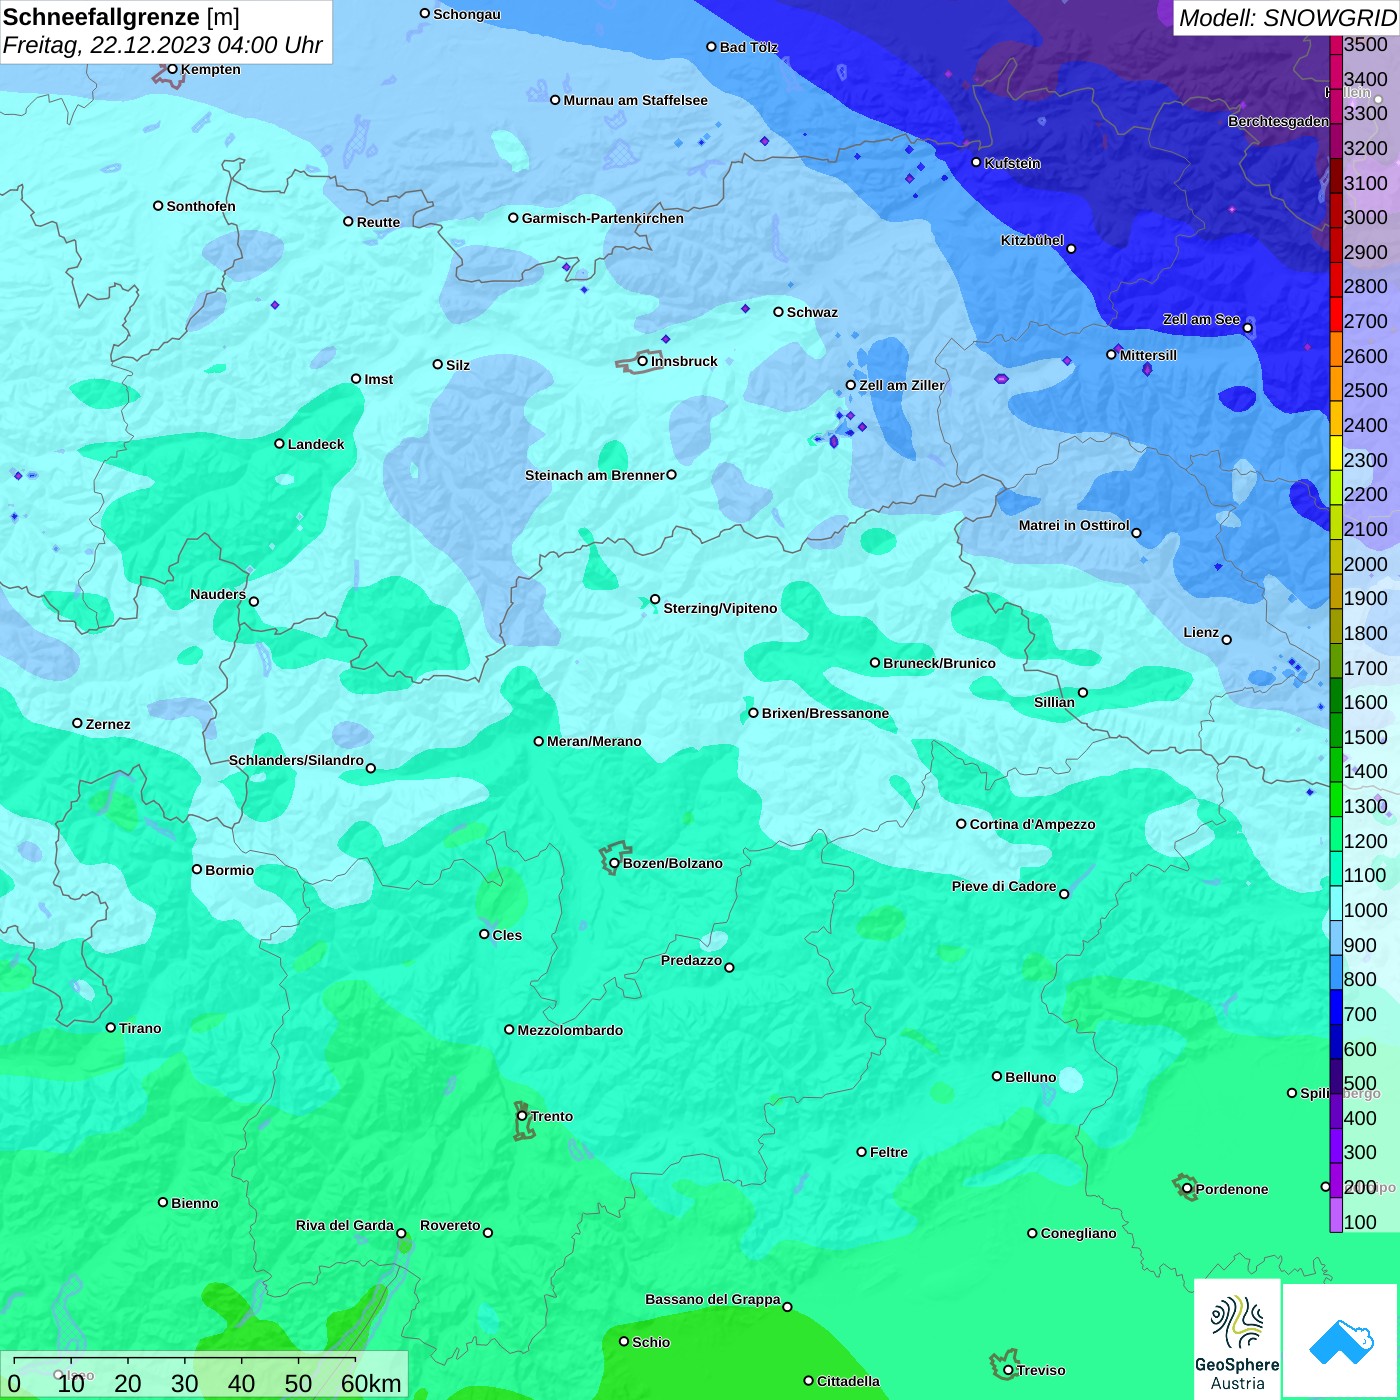Click the 'Rovereto' label
This screenshot has height=1400, width=1400.
450,1225
